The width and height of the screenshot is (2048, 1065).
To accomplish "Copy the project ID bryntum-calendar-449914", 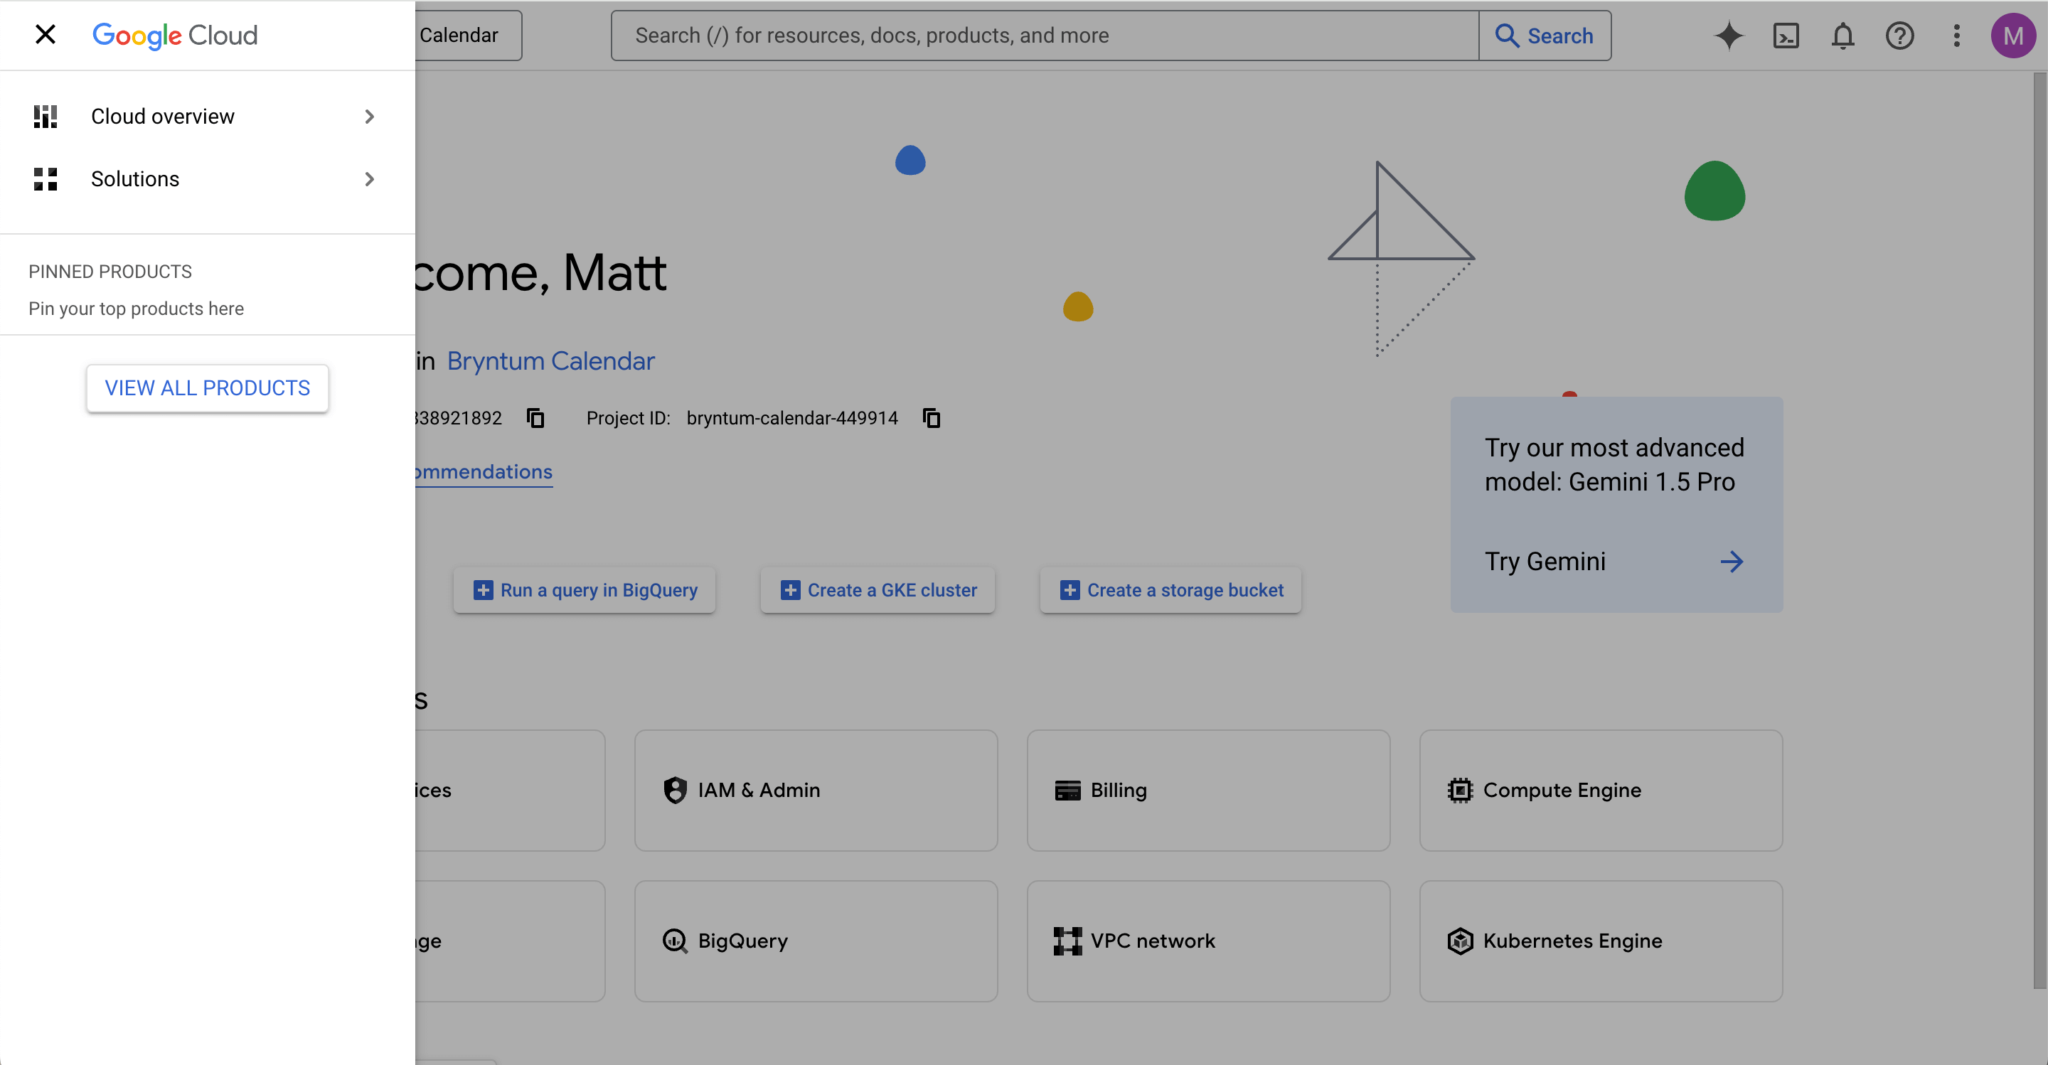I will pos(932,418).
